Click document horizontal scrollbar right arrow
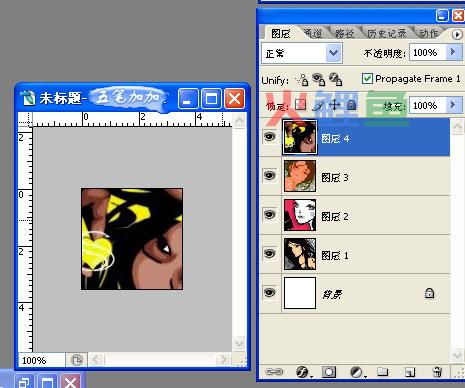 point(222,360)
